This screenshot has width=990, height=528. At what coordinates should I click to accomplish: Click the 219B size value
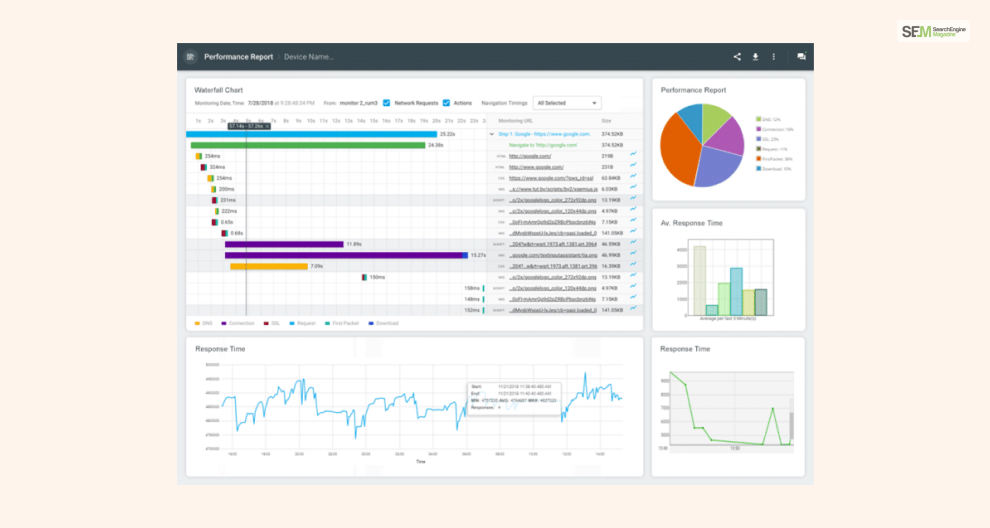click(x=607, y=156)
